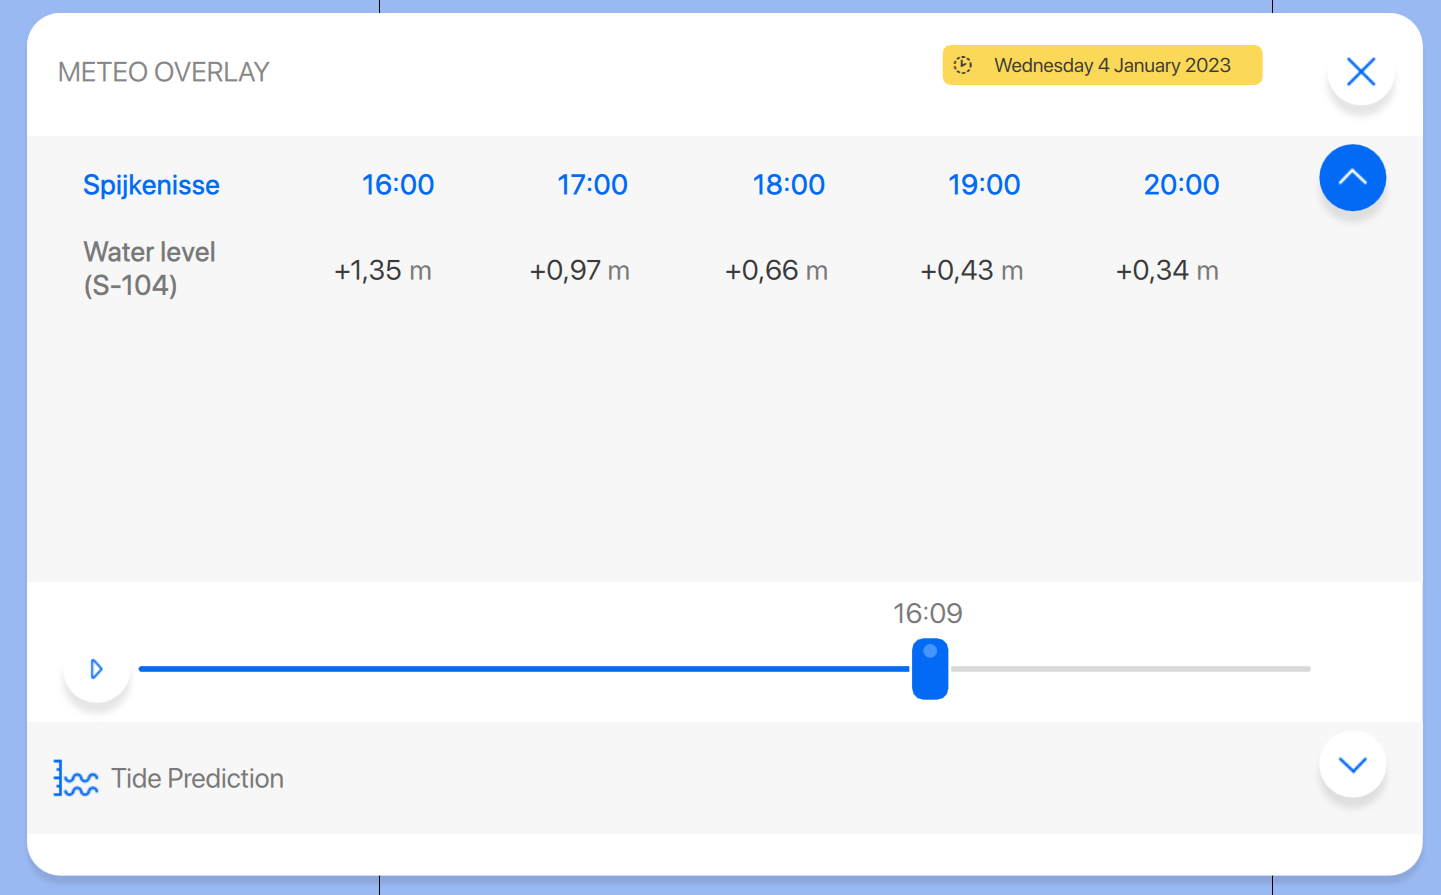The height and width of the screenshot is (895, 1441).
Task: Close the Meteo Overlay panel
Action: coord(1360,72)
